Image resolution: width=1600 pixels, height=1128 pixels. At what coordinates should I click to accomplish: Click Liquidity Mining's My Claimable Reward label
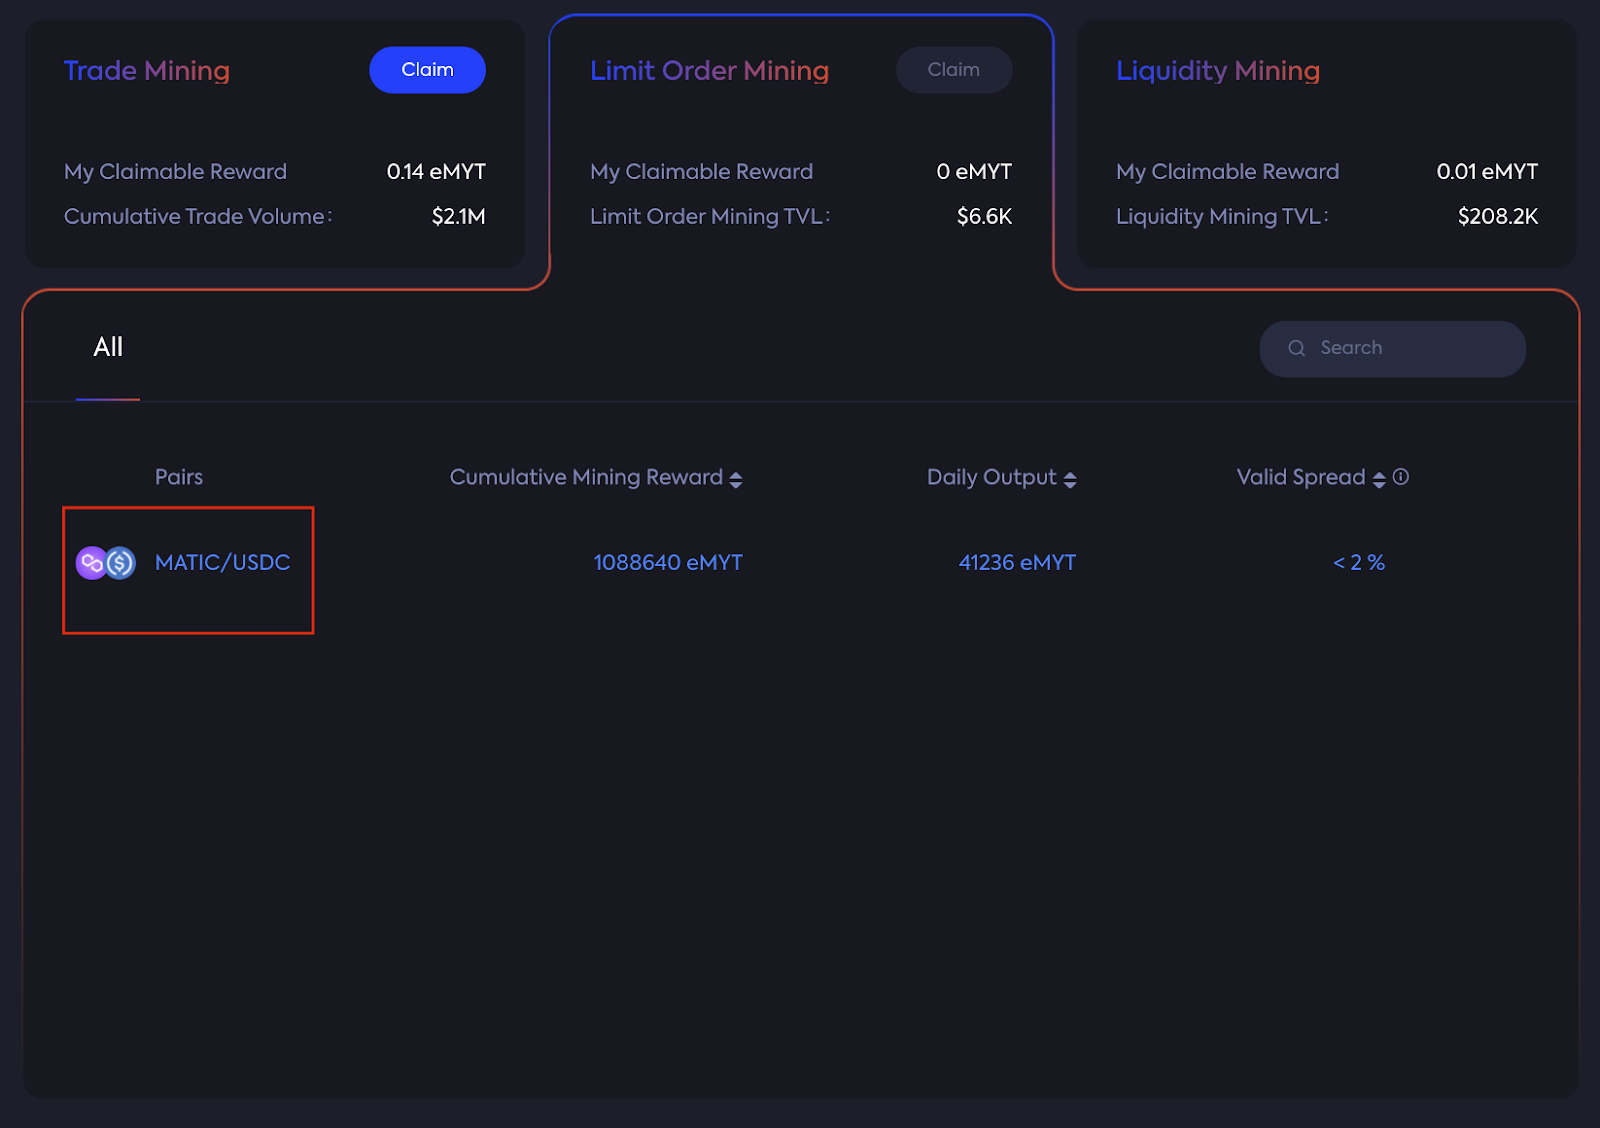click(1227, 172)
